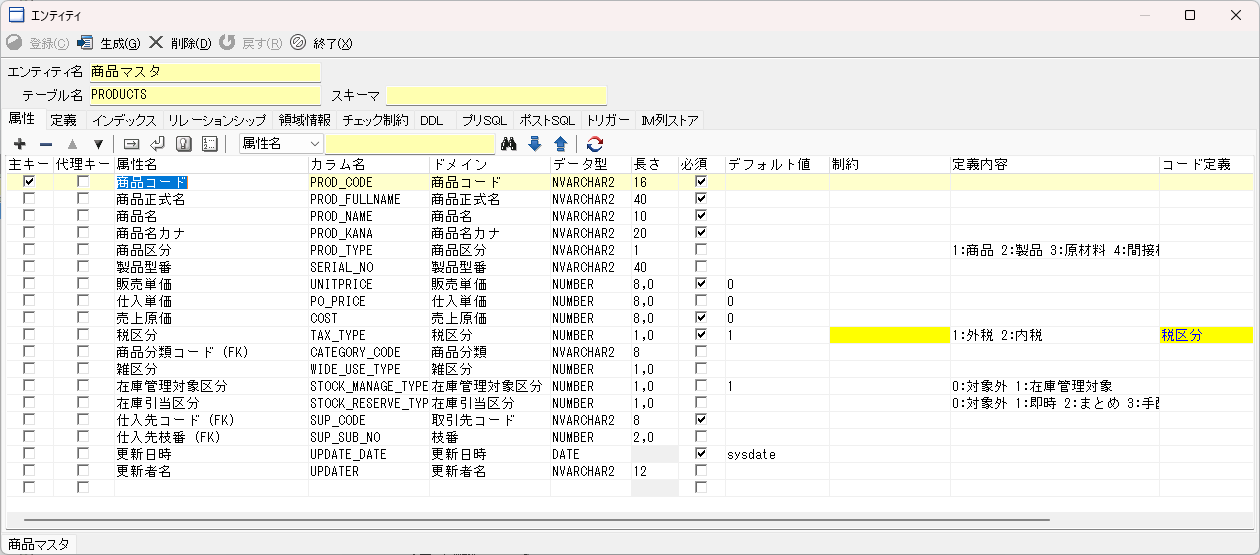Screen dimensions: 1260x555
Task: Toggle required checkbox for 商品名 row
Action: point(701,216)
